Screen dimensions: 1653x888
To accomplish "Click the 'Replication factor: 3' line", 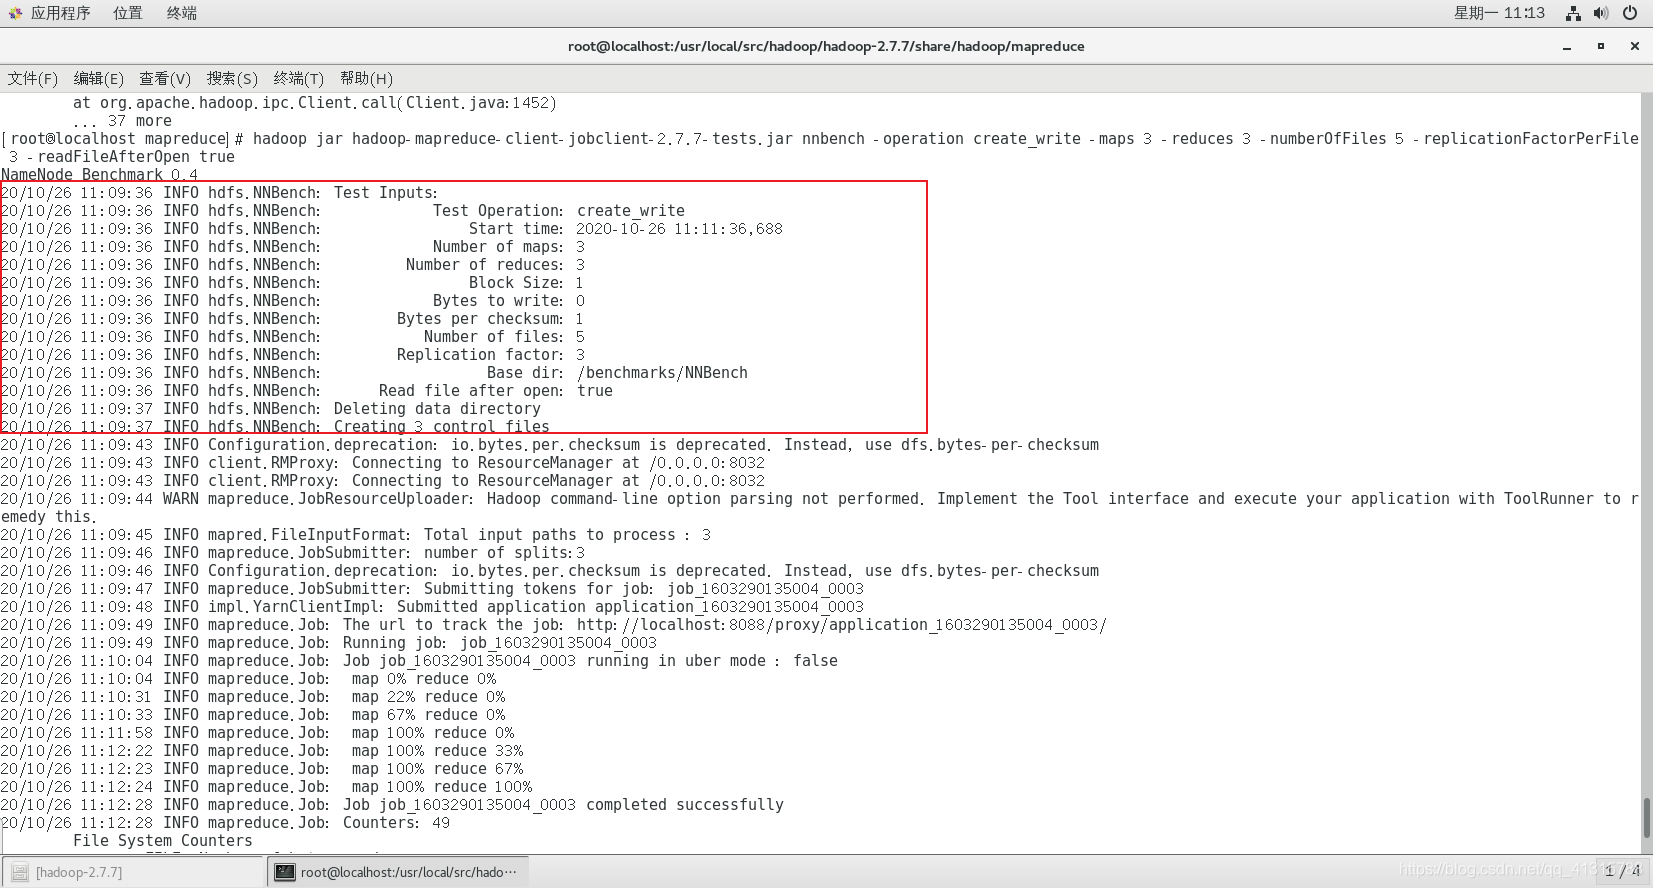I will [x=292, y=355].
